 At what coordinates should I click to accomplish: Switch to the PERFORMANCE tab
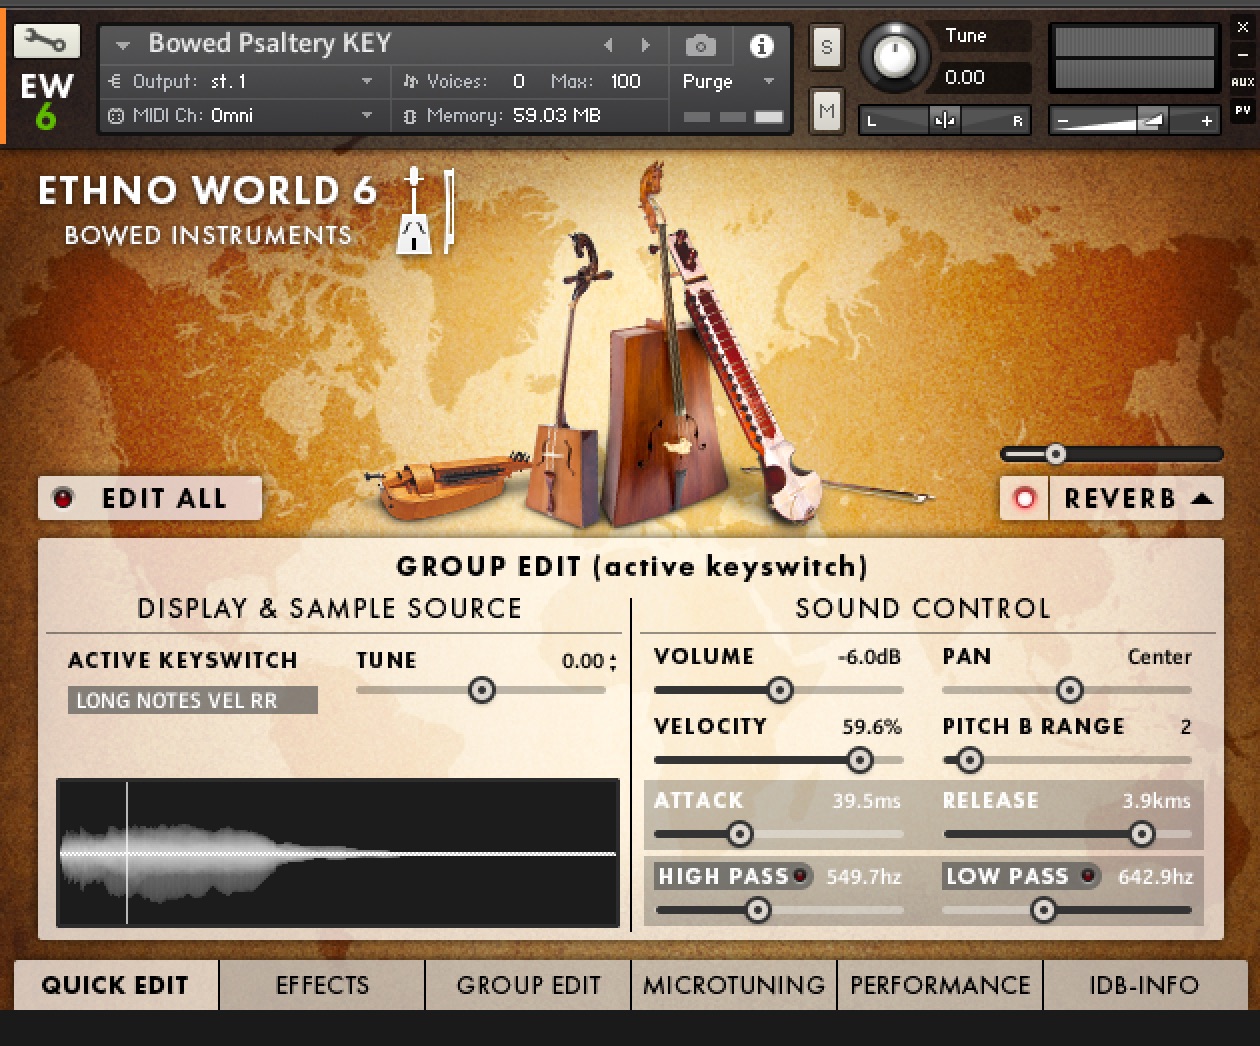[940, 985]
